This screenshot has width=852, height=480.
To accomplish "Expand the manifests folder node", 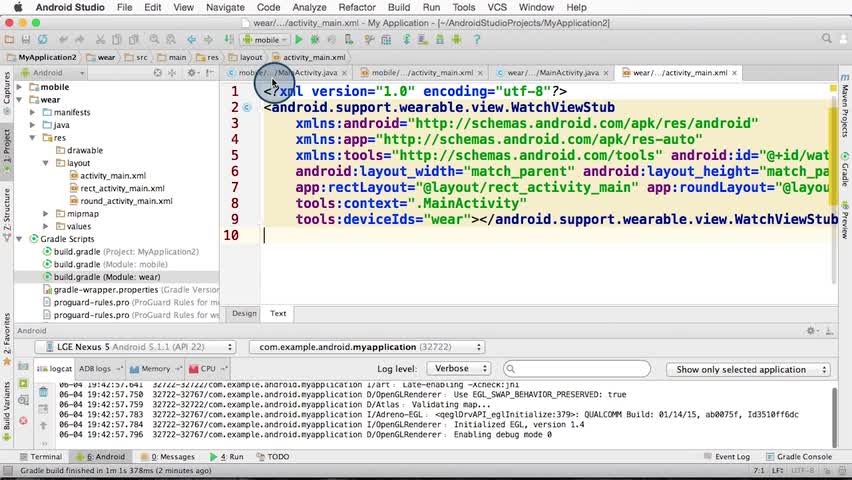I will (33, 112).
